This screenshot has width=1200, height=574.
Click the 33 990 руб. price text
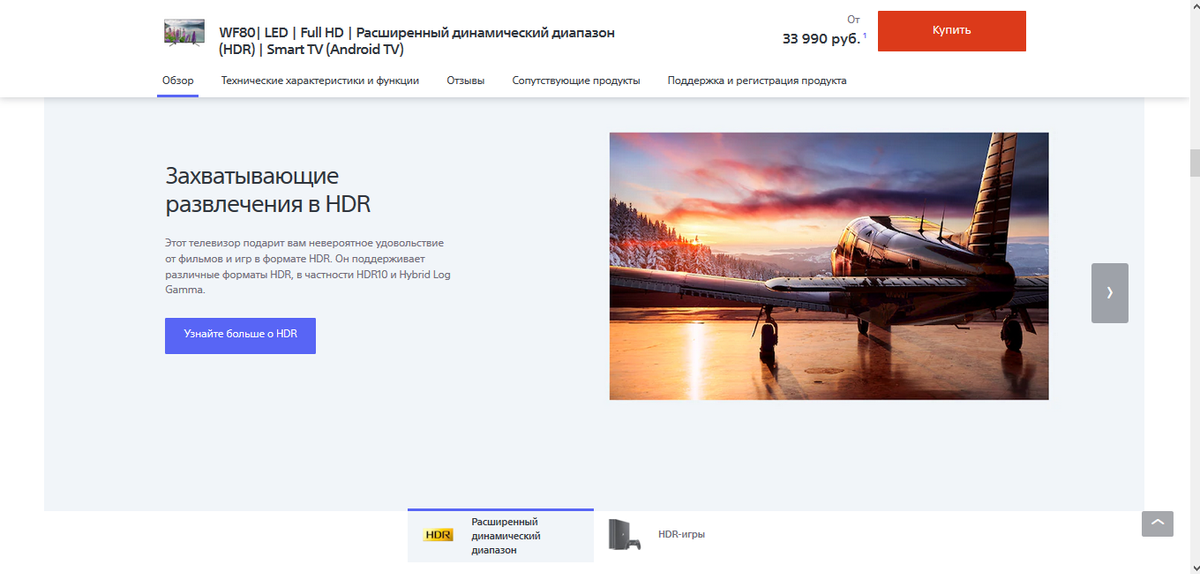pyautogui.click(x=820, y=40)
